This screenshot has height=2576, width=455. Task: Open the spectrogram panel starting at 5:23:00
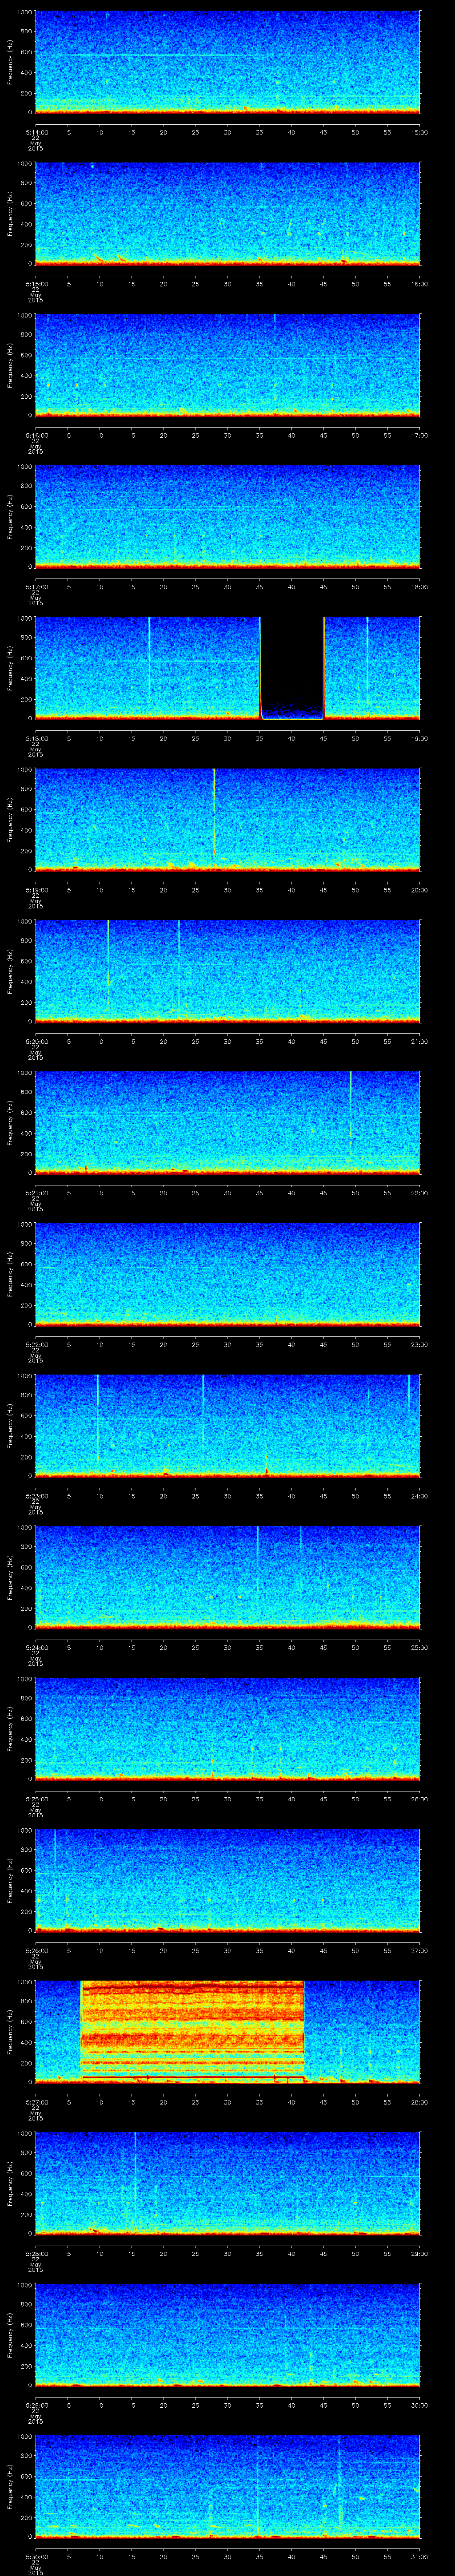point(227,1425)
